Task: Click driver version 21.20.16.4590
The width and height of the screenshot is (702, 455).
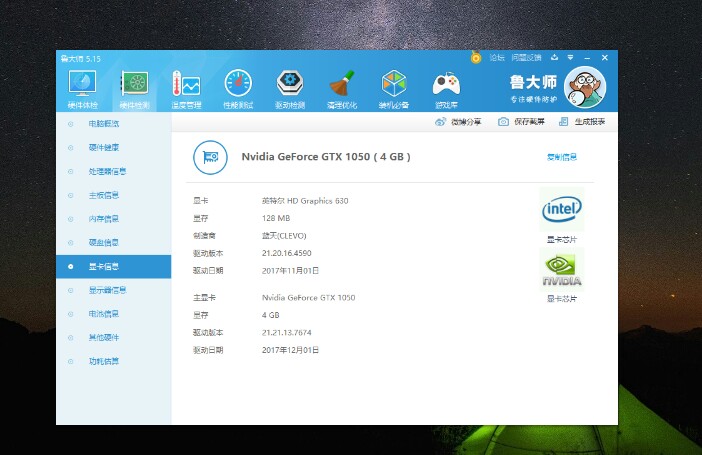Action: point(287,253)
